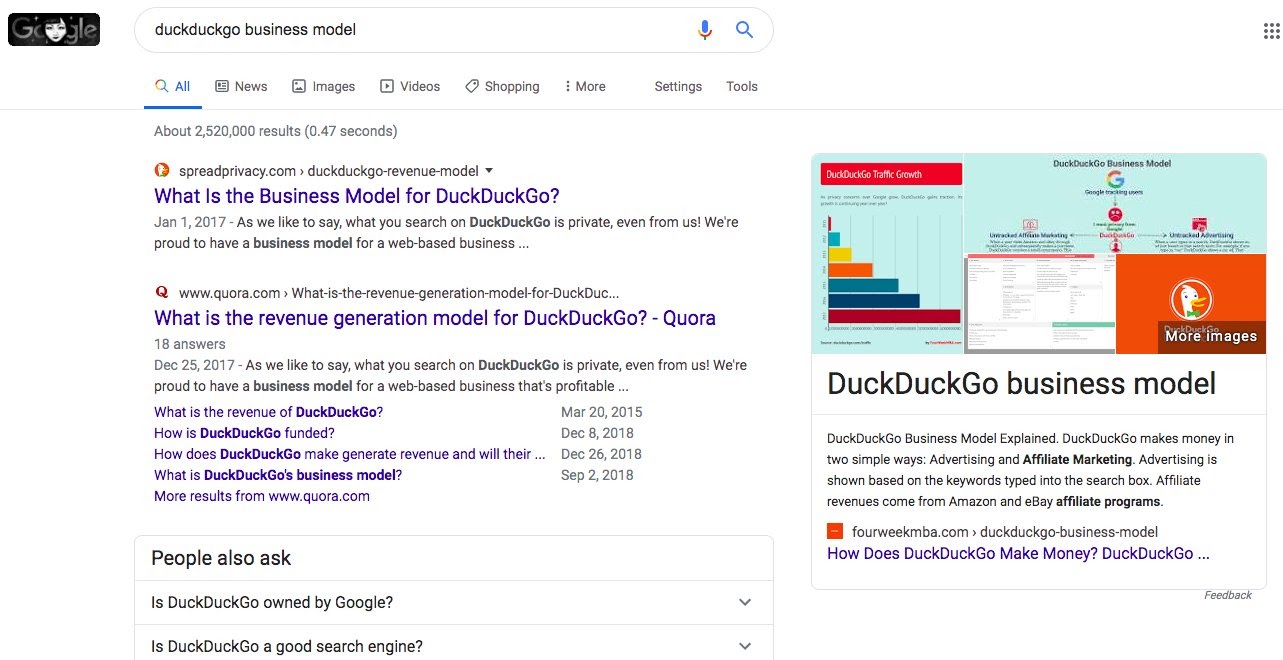Click the microphone voice search icon
Image resolution: width=1283 pixels, height=660 pixels.
[x=705, y=30]
